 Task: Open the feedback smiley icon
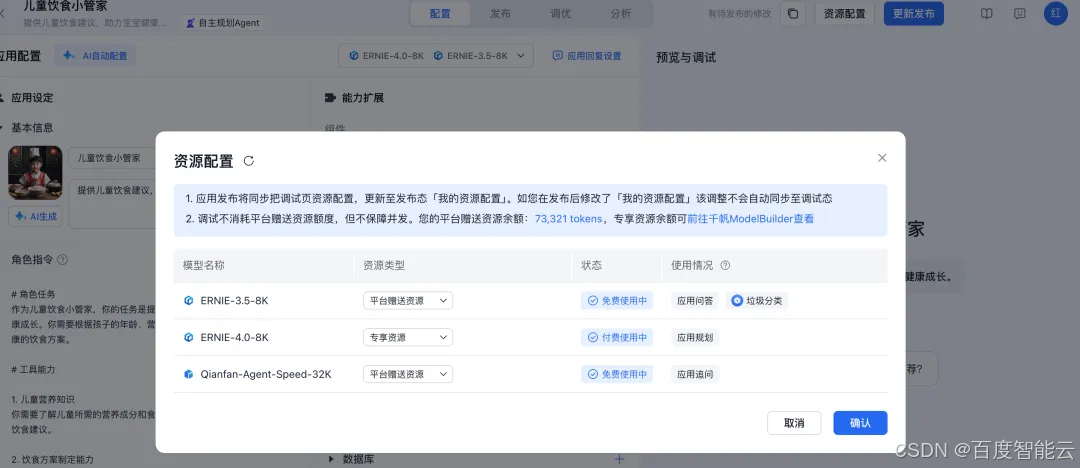coord(1020,14)
